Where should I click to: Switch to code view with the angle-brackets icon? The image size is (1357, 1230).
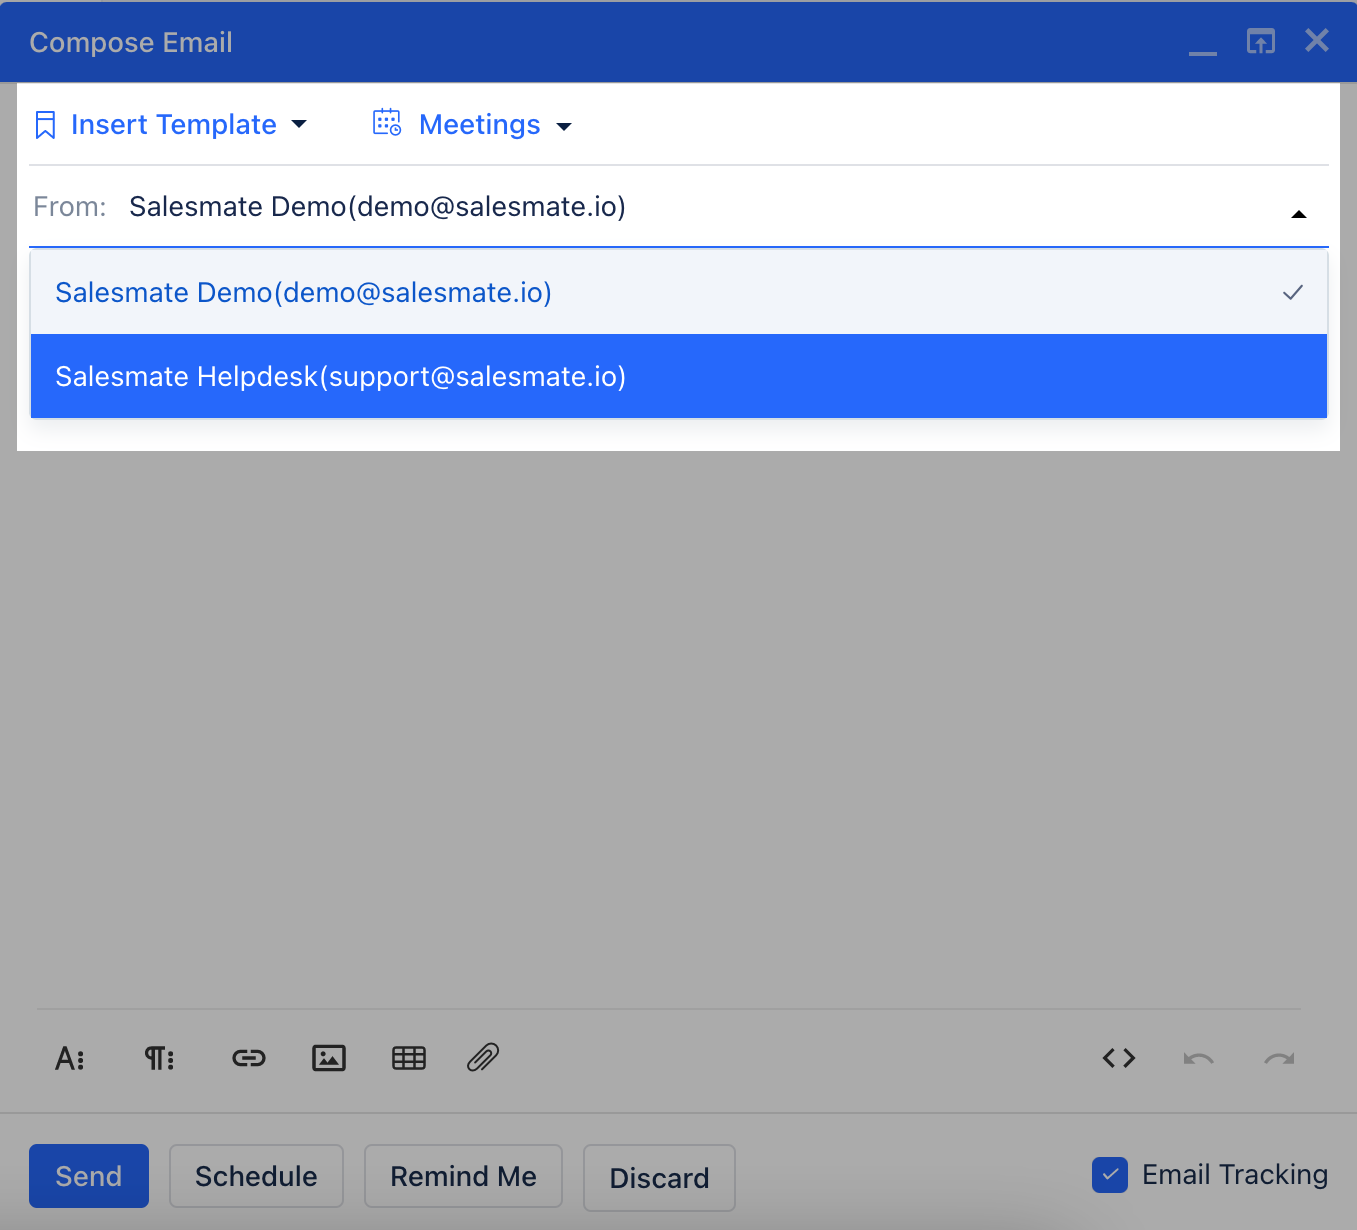click(1119, 1058)
